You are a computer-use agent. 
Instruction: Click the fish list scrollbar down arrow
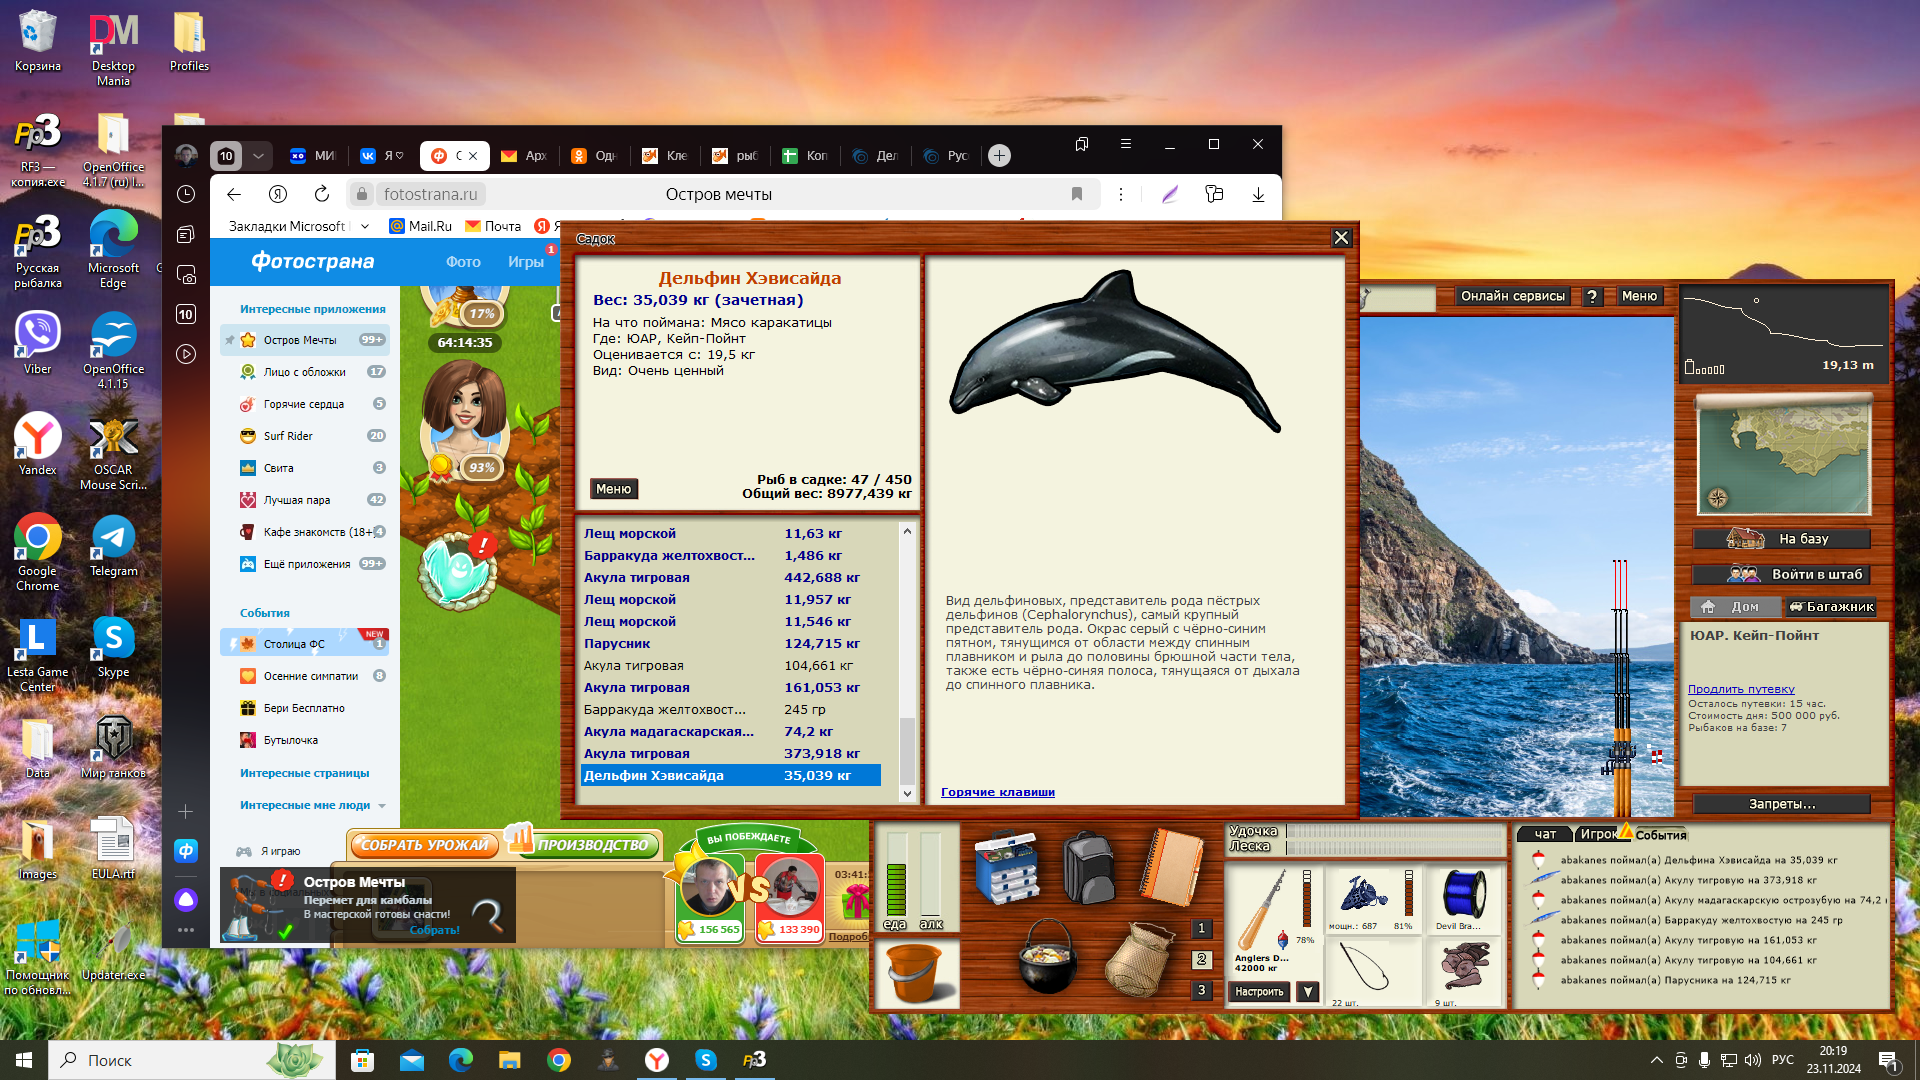coord(907,793)
